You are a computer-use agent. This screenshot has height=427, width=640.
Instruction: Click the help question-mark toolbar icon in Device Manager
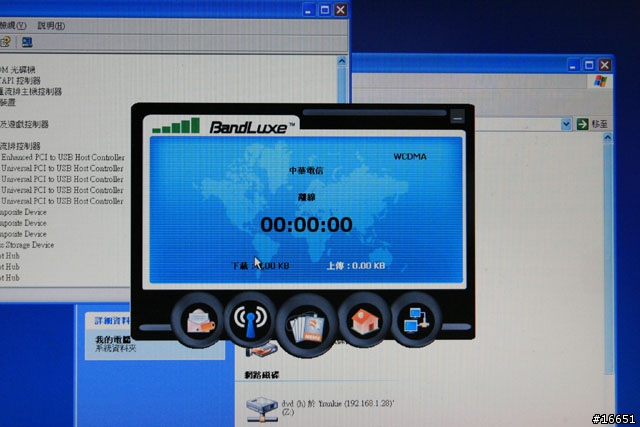click(5, 42)
